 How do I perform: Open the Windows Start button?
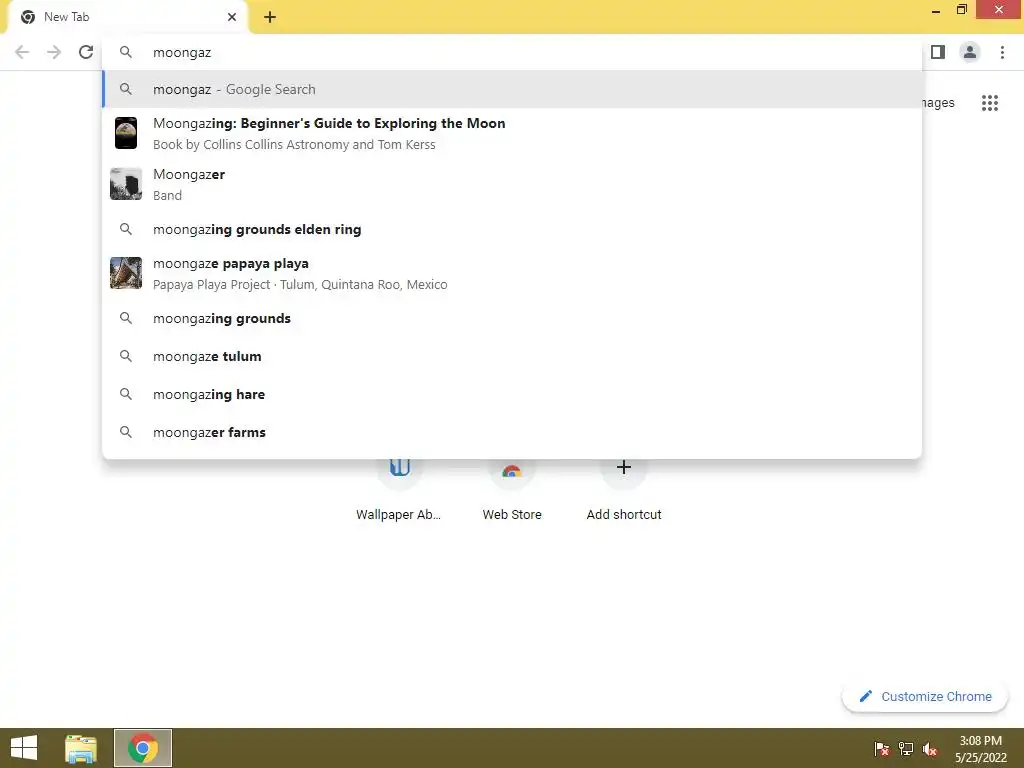(x=24, y=748)
